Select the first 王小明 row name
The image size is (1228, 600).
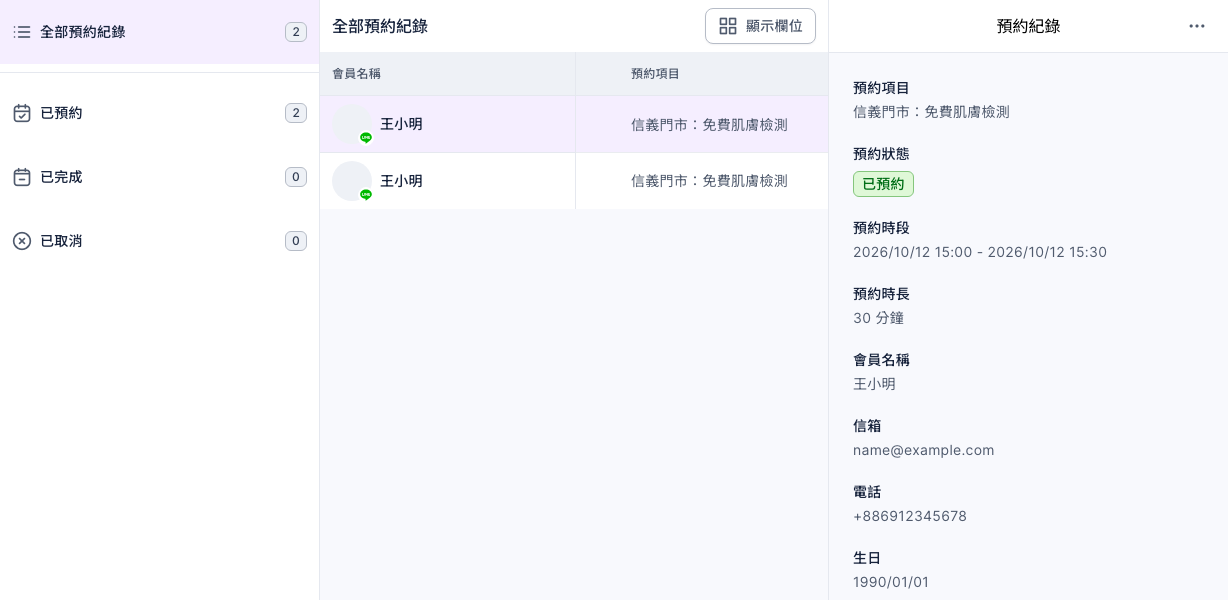(401, 124)
